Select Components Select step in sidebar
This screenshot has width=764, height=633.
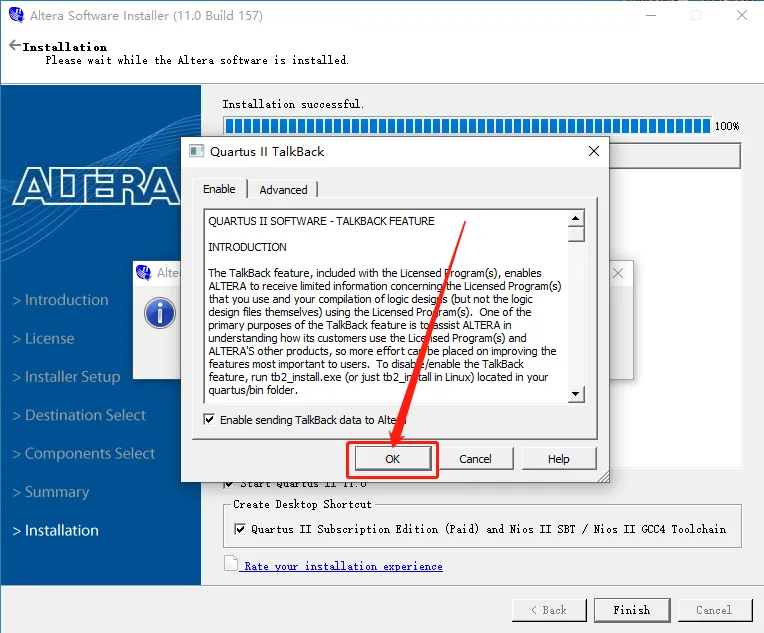pos(84,454)
